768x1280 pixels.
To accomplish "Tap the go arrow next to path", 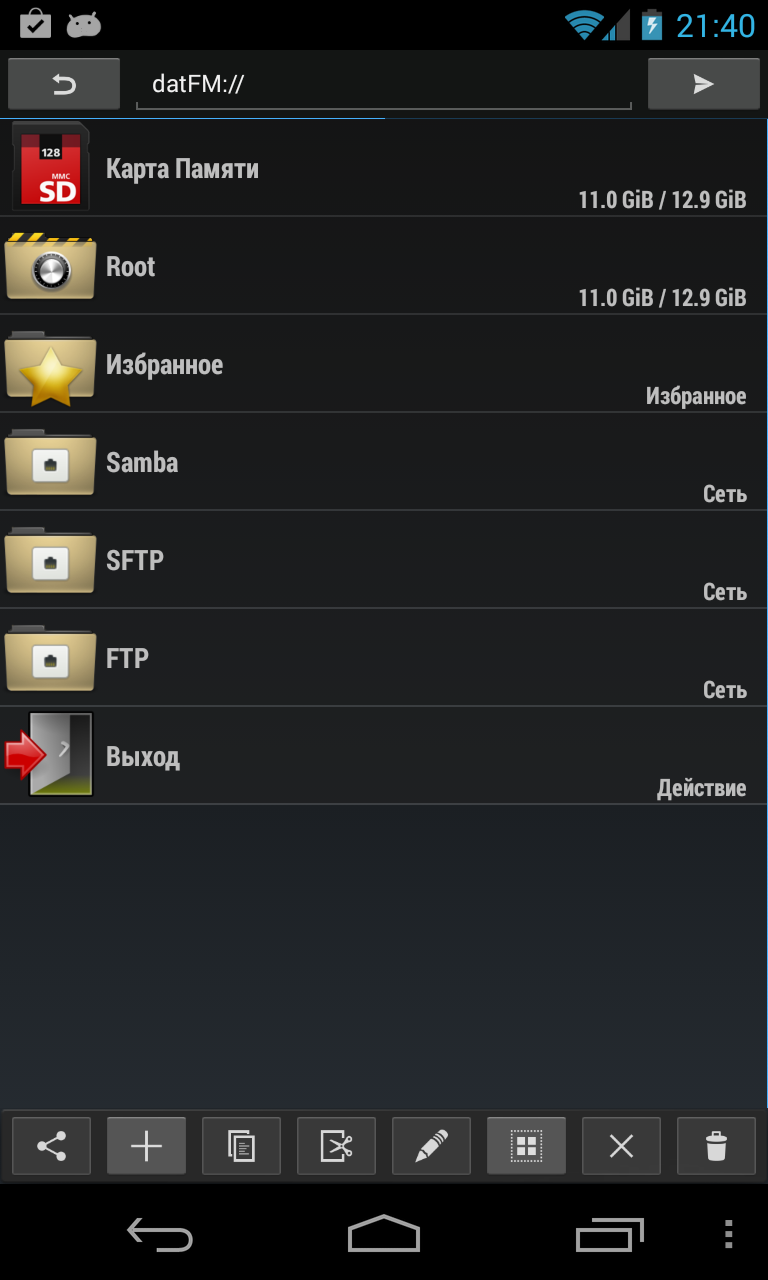I will pos(704,84).
